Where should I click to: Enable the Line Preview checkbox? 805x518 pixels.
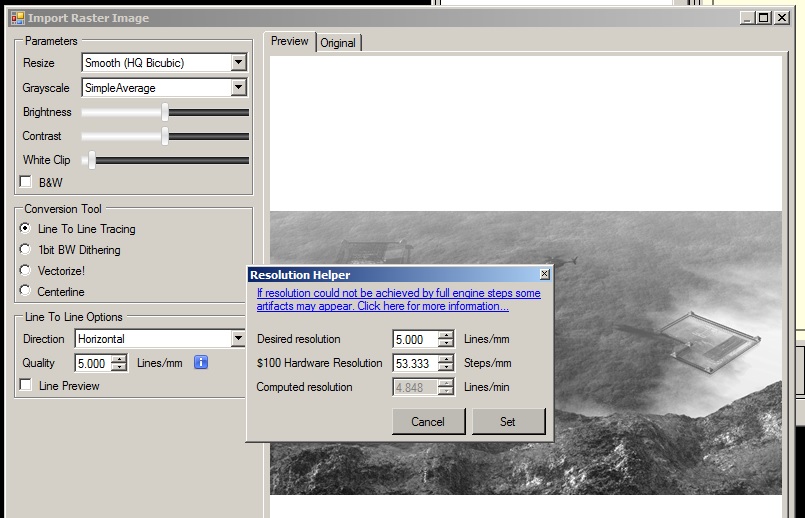pyautogui.click(x=26, y=385)
